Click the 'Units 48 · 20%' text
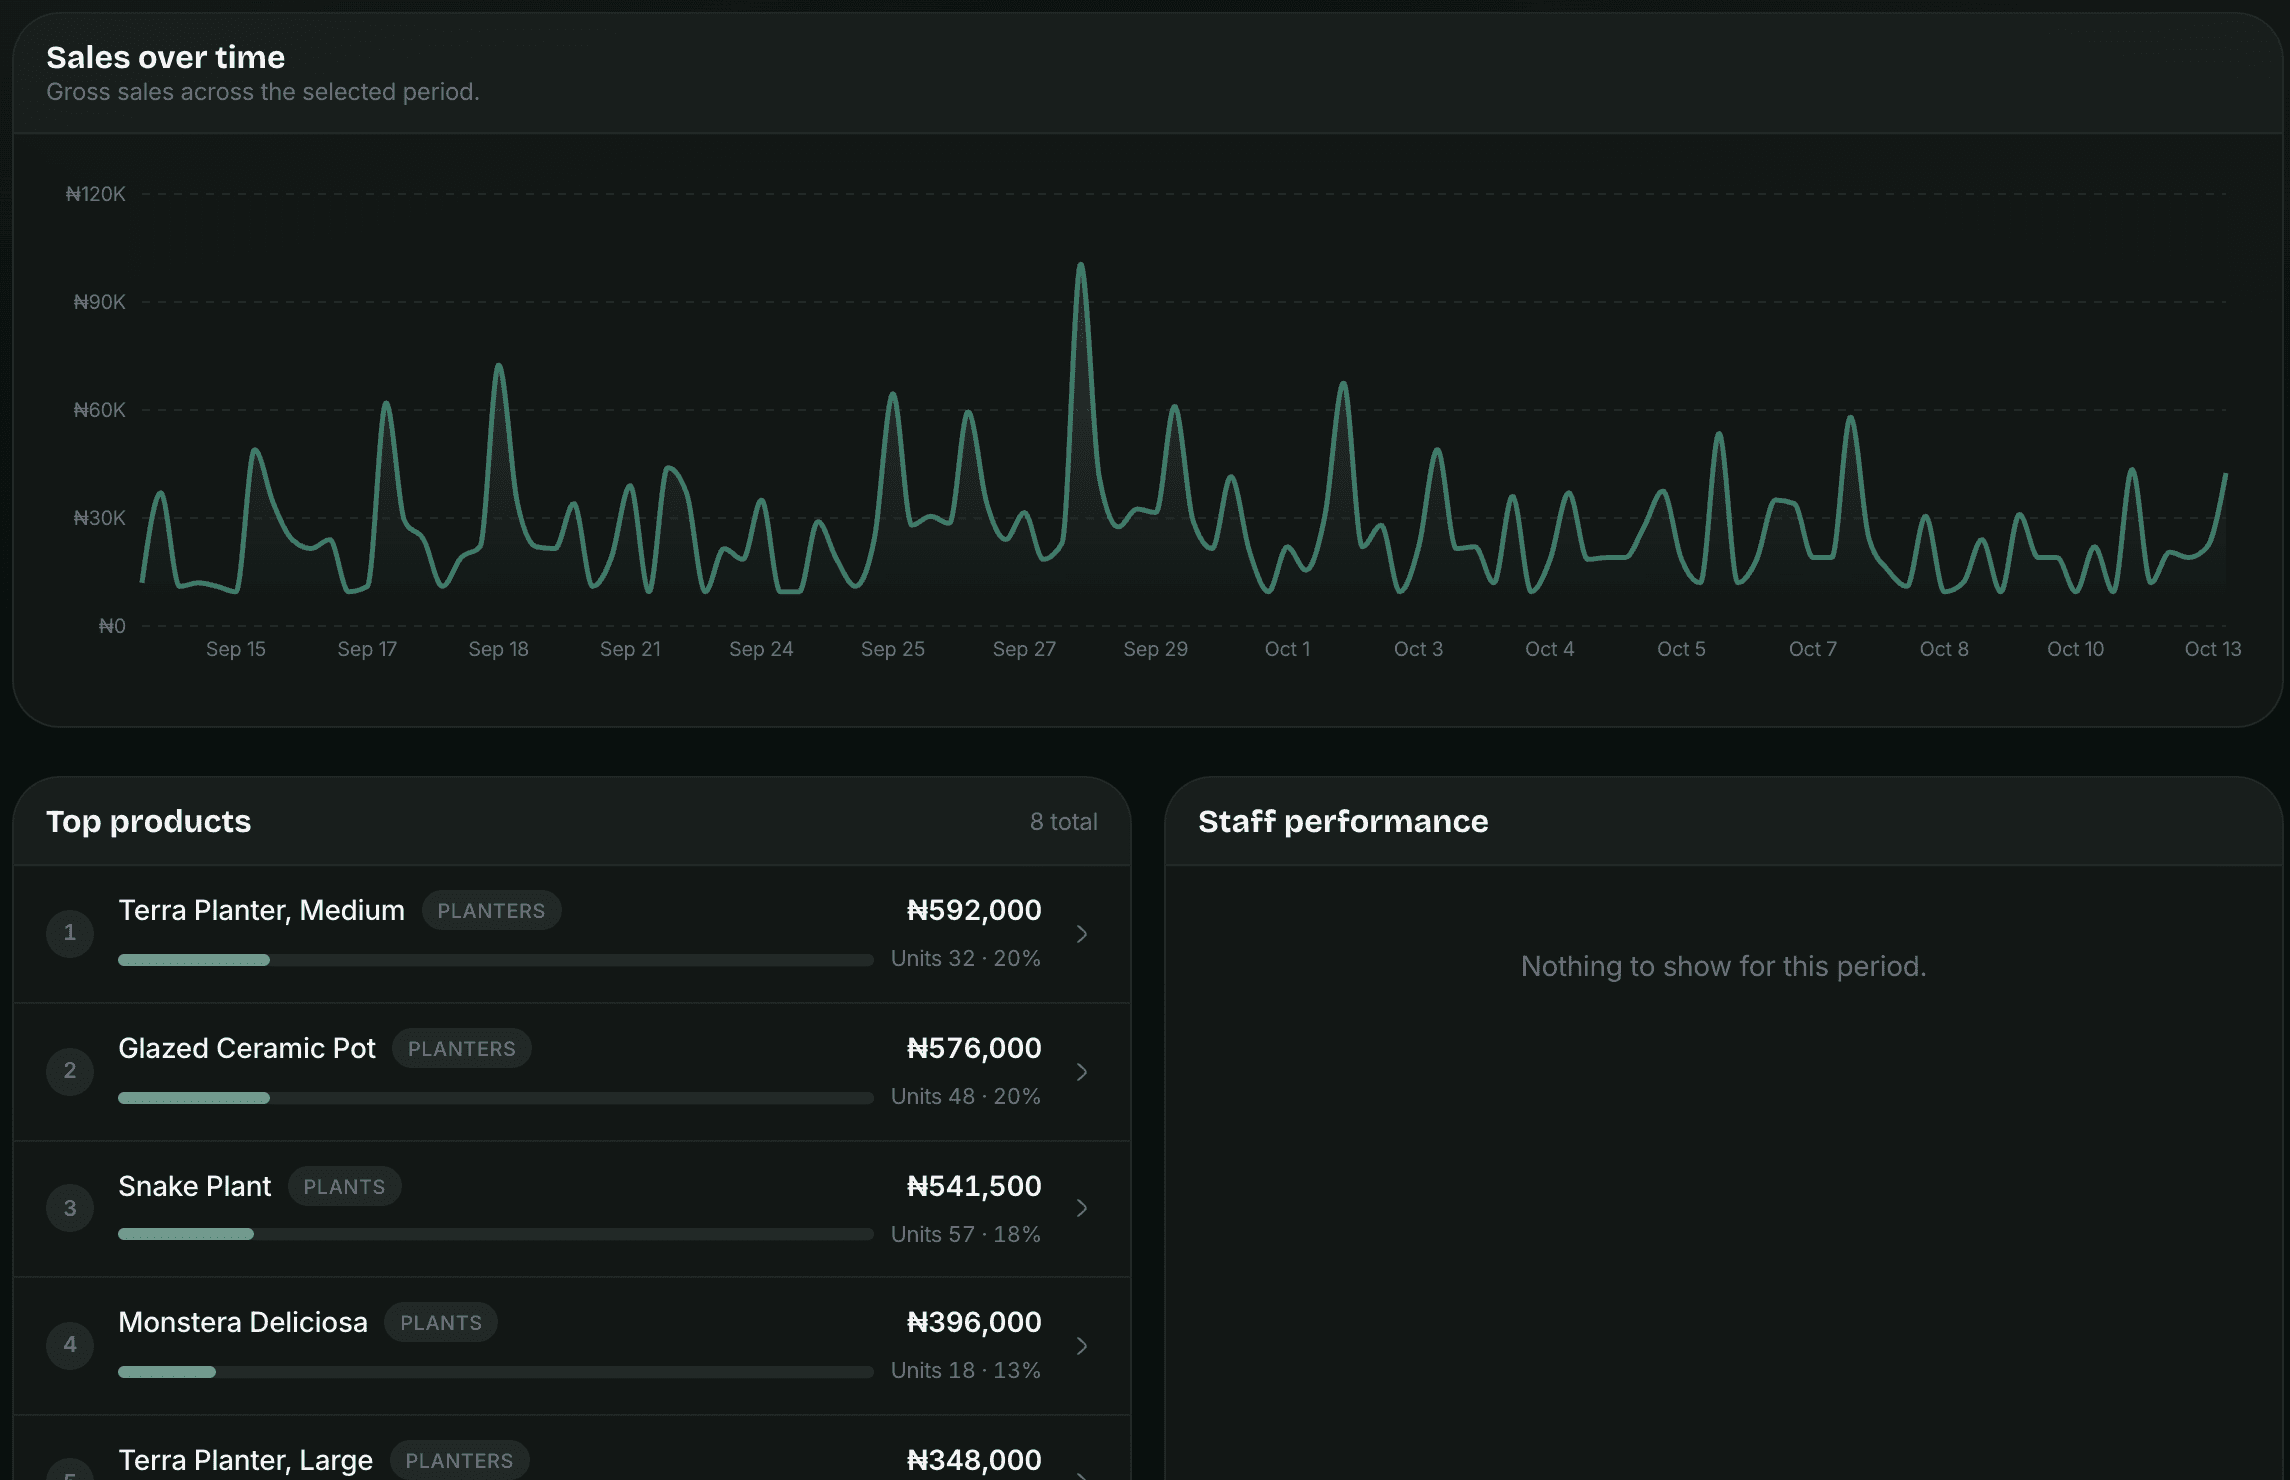This screenshot has height=1480, width=2290. click(x=966, y=1096)
